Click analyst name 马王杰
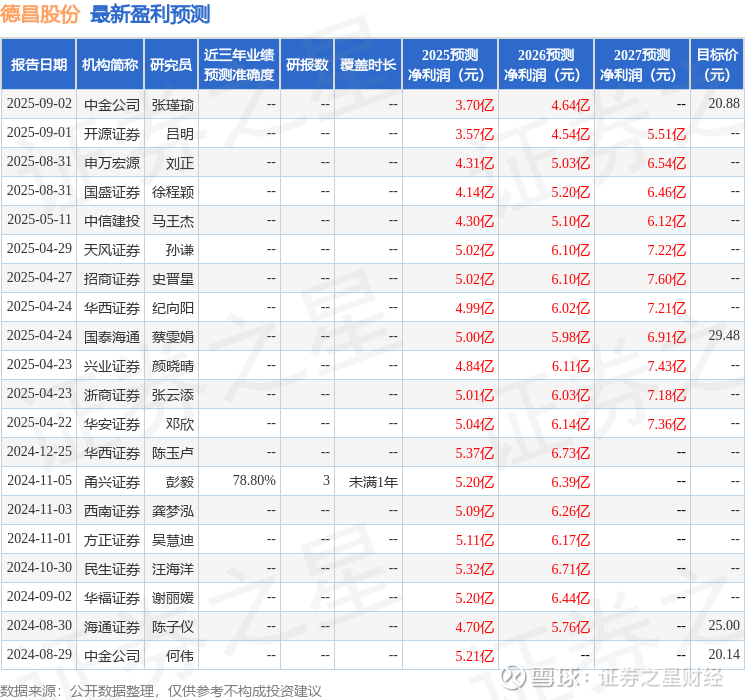The height and width of the screenshot is (700, 745). pyautogui.click(x=173, y=221)
